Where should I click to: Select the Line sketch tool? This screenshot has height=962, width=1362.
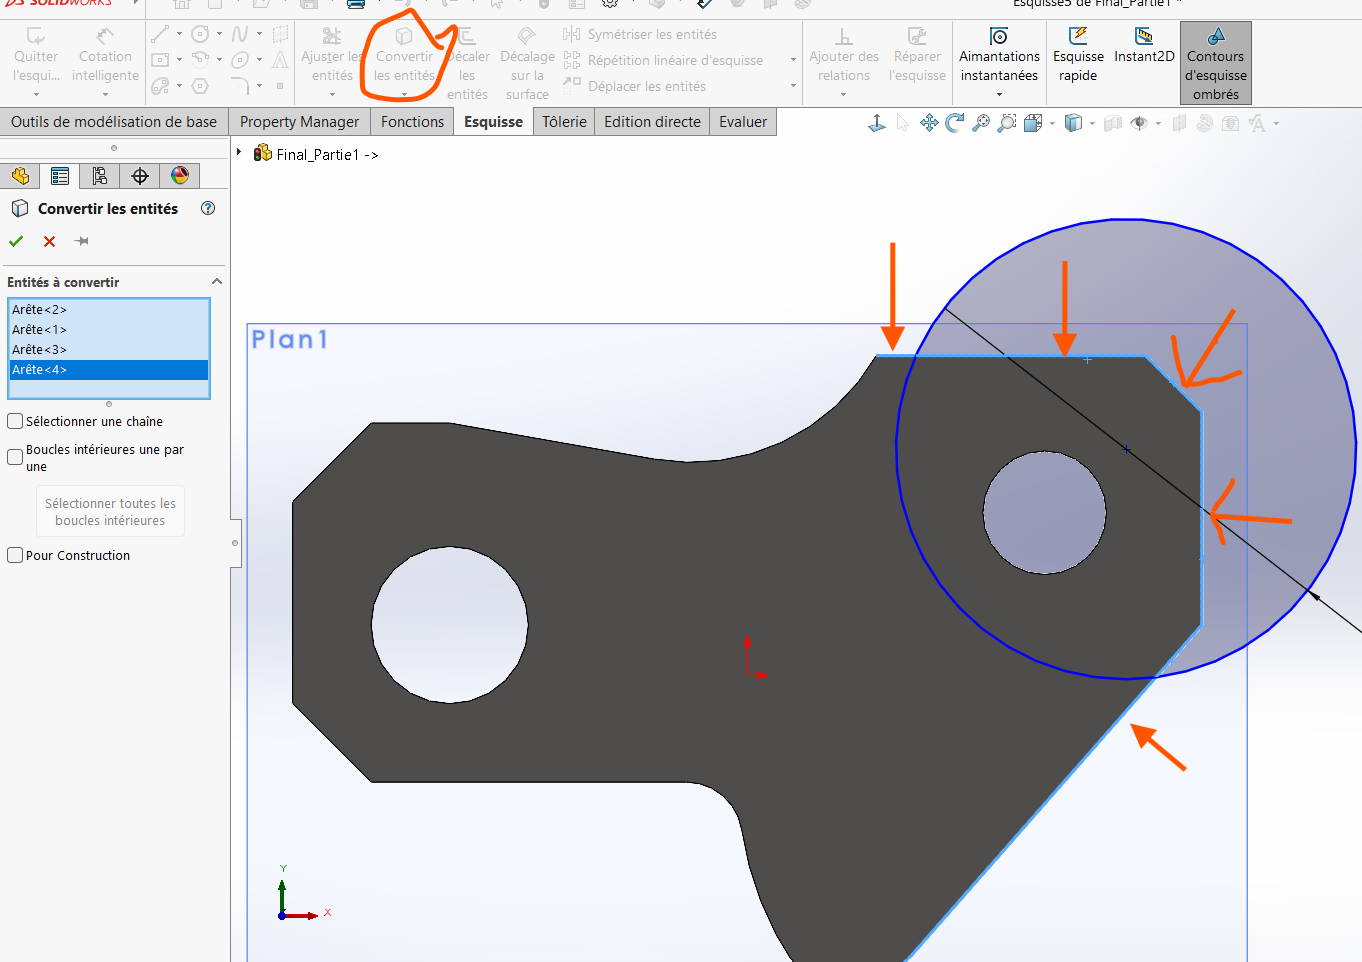coord(160,34)
